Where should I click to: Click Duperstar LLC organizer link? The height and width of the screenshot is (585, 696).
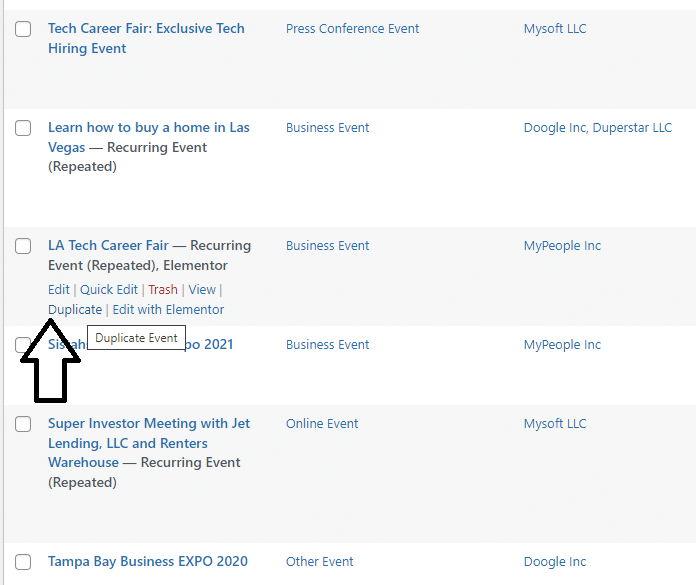pos(632,128)
